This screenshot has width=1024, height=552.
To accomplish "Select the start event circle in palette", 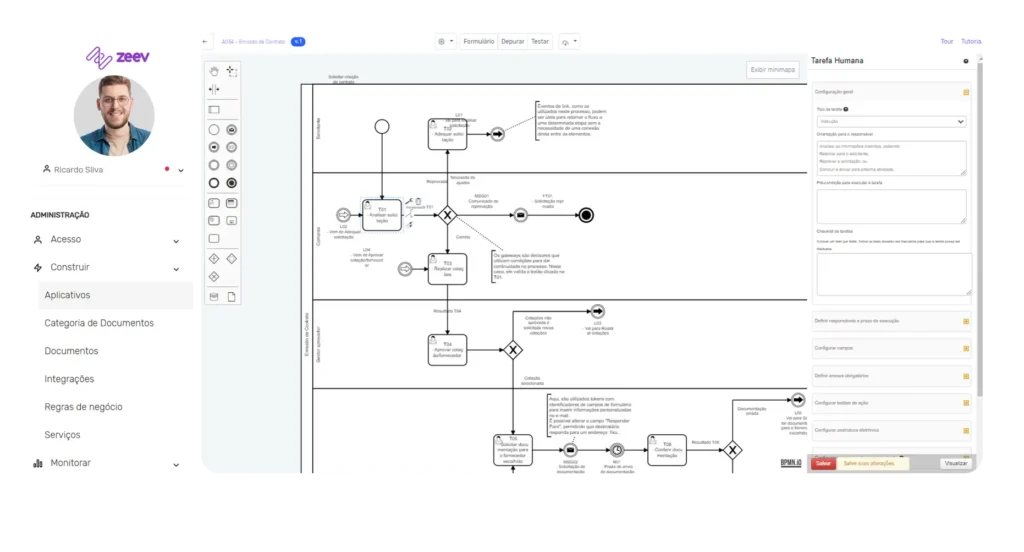I will [x=214, y=129].
